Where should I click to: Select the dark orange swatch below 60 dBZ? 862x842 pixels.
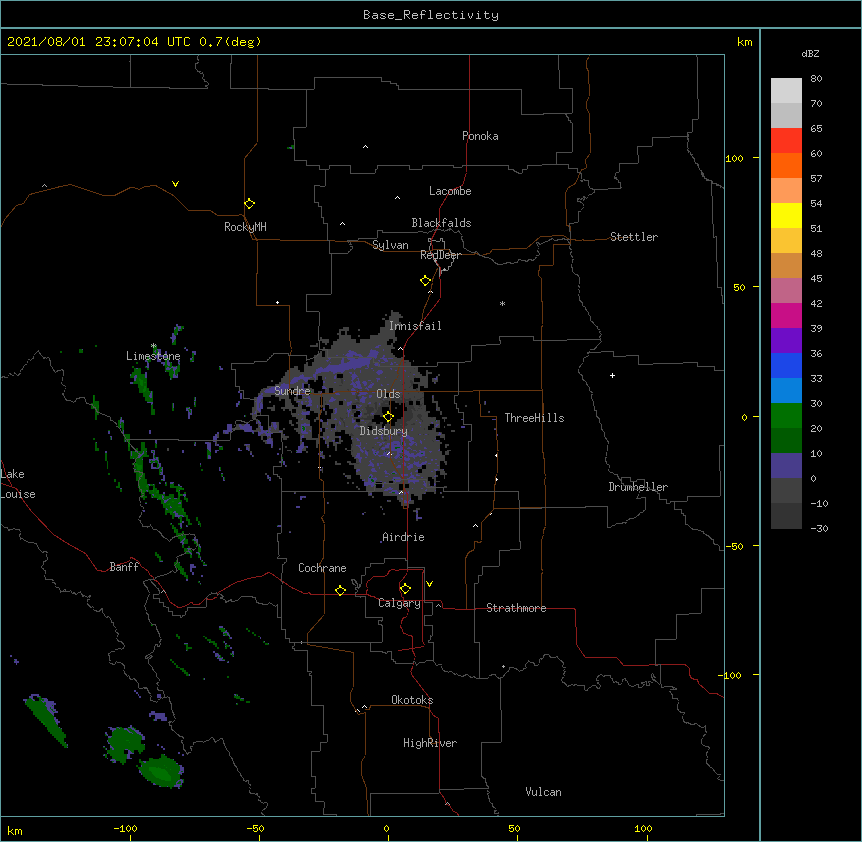point(786,165)
